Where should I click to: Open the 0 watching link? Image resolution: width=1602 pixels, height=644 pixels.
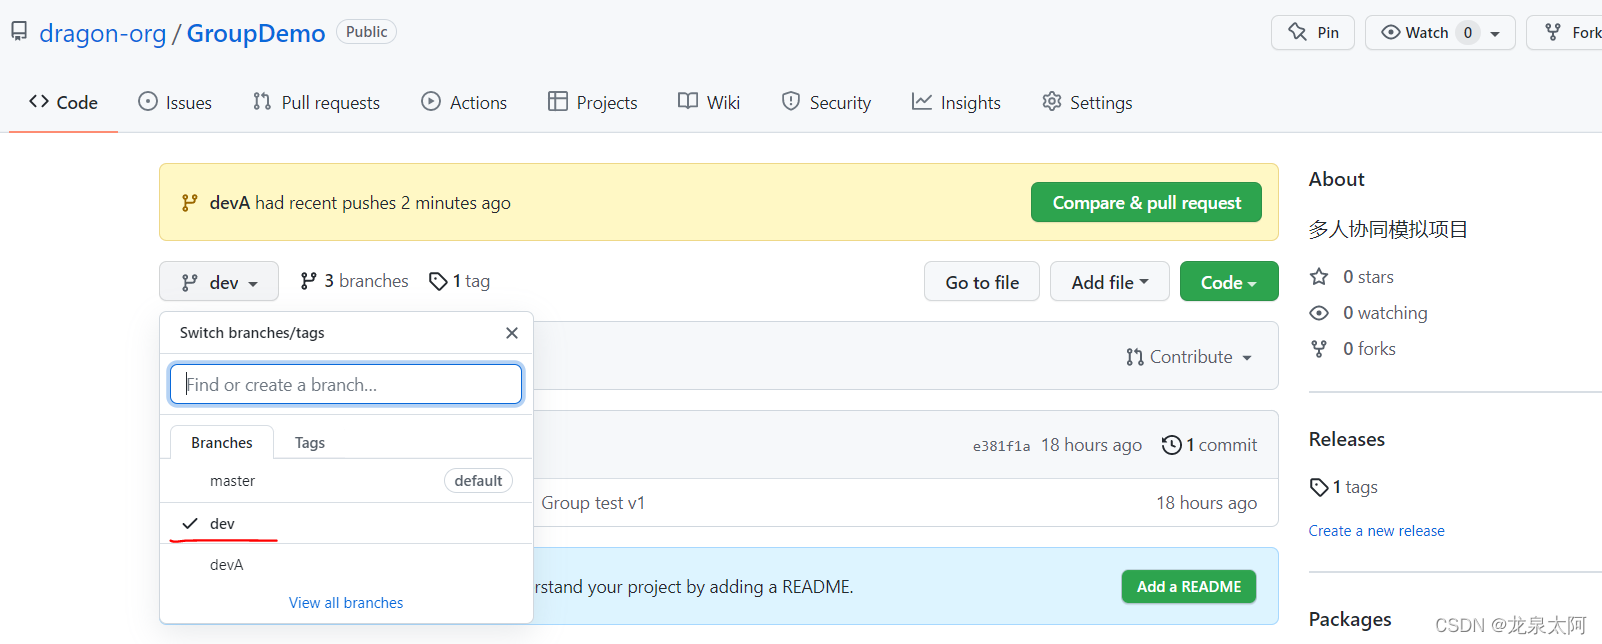[1369, 313]
